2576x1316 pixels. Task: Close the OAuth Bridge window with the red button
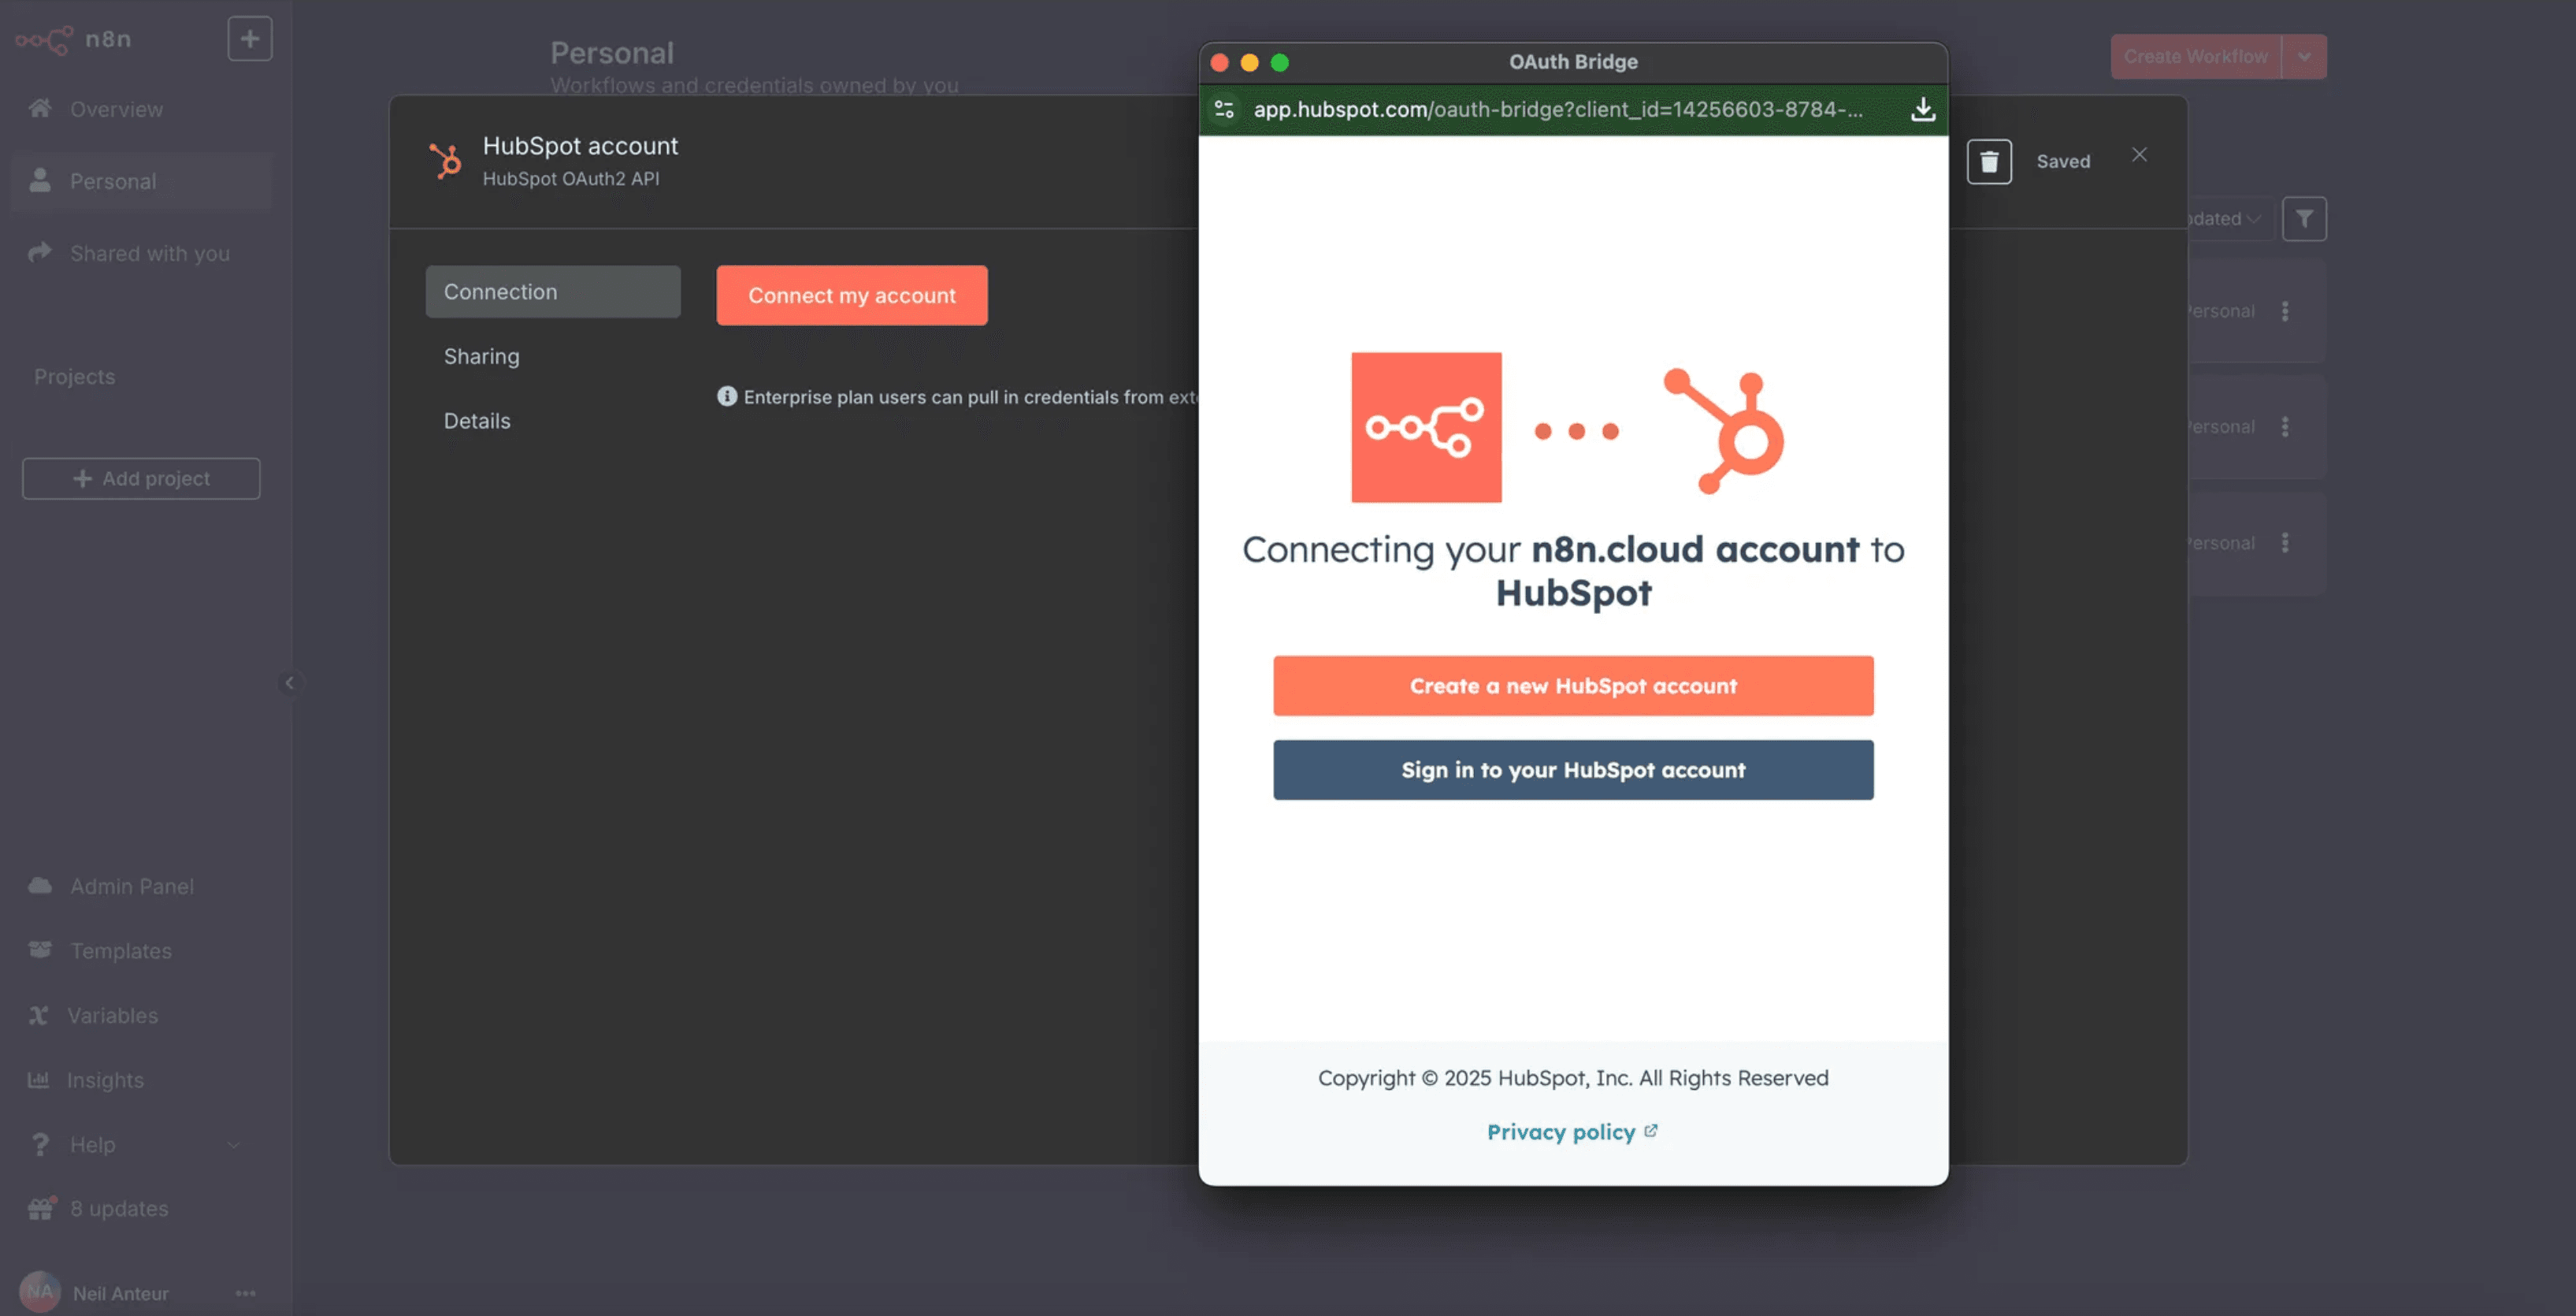pyautogui.click(x=1219, y=62)
